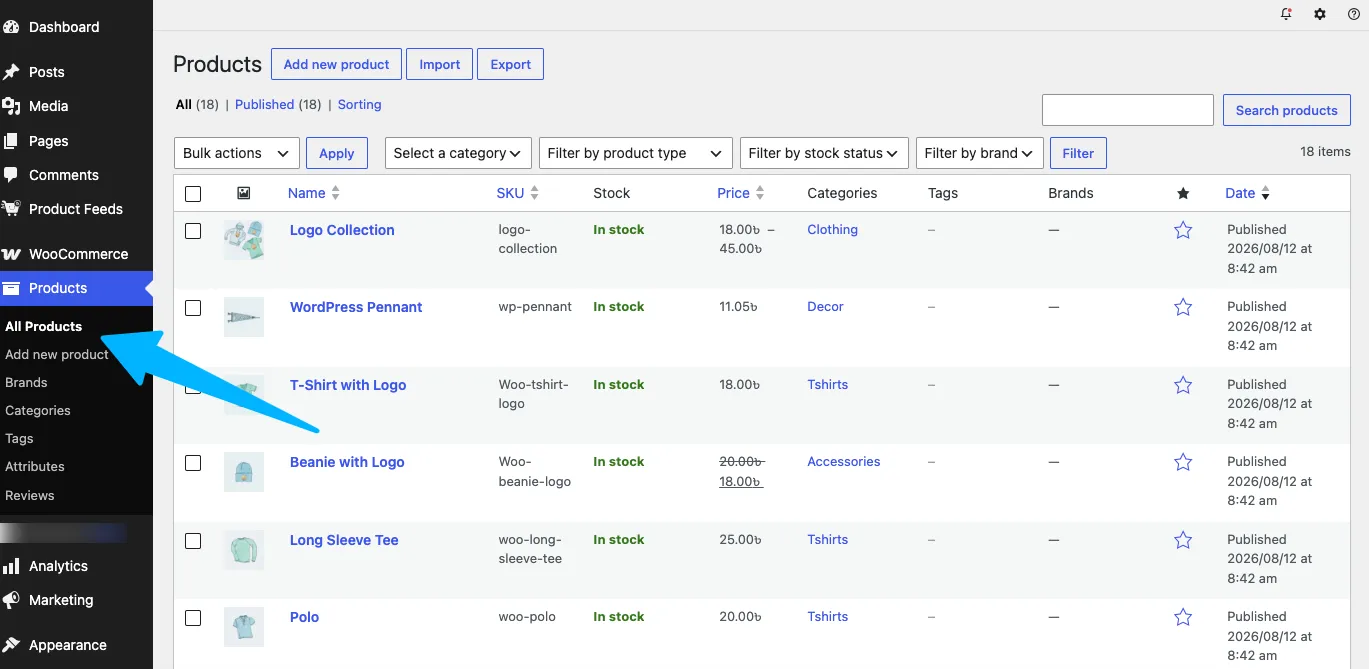Click the notifications bell icon in the top bar
The image size is (1369, 669).
coord(1286,14)
